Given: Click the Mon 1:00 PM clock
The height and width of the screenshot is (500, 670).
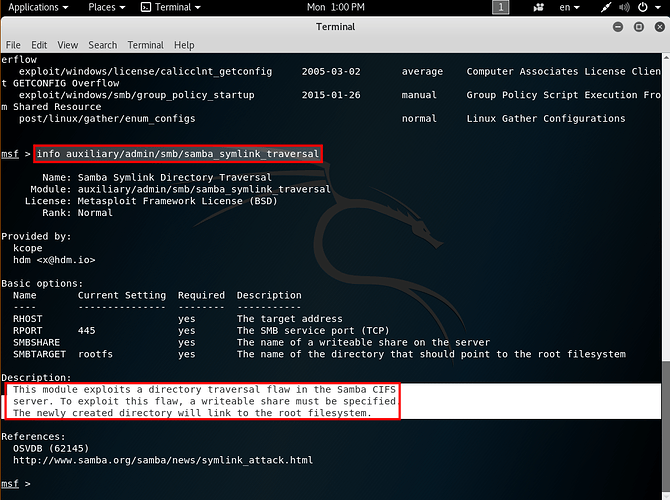Looking at the screenshot, I should tap(335, 7).
